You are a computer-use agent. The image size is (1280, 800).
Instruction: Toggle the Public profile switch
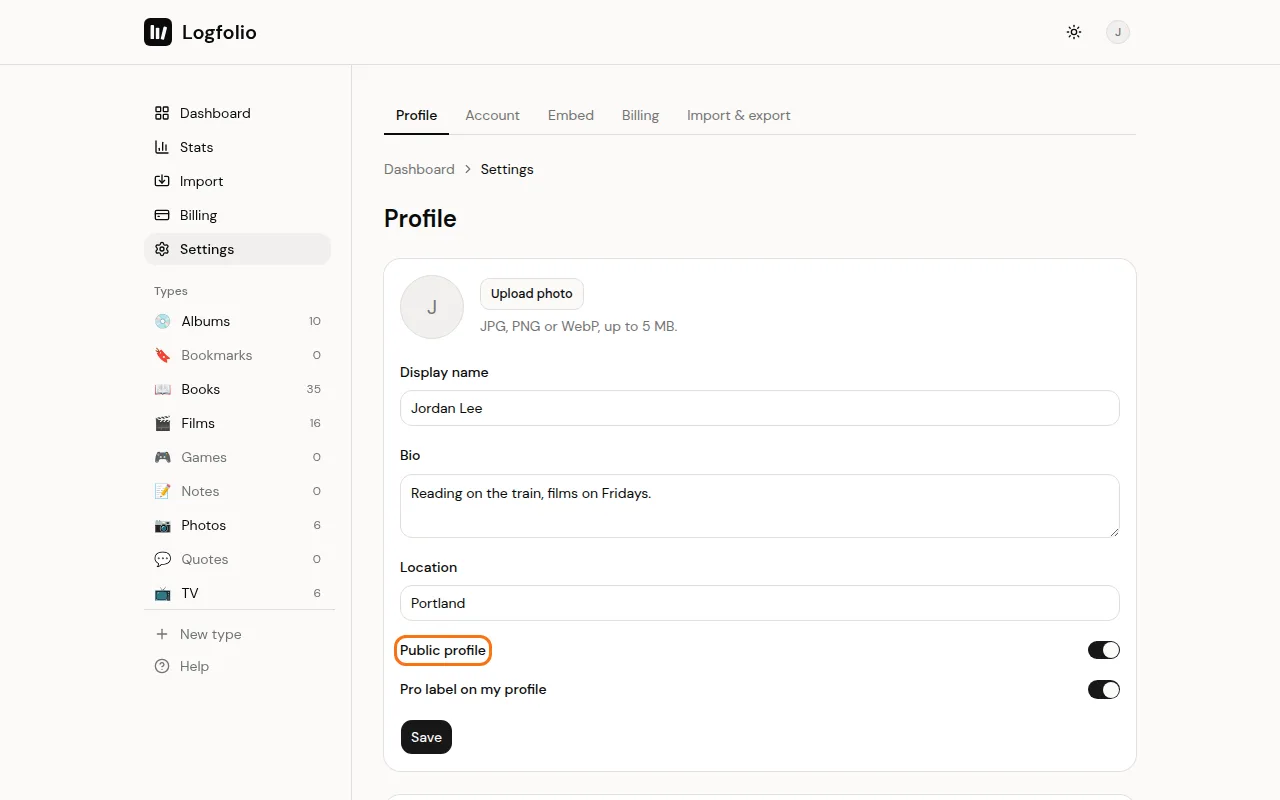tap(1104, 650)
